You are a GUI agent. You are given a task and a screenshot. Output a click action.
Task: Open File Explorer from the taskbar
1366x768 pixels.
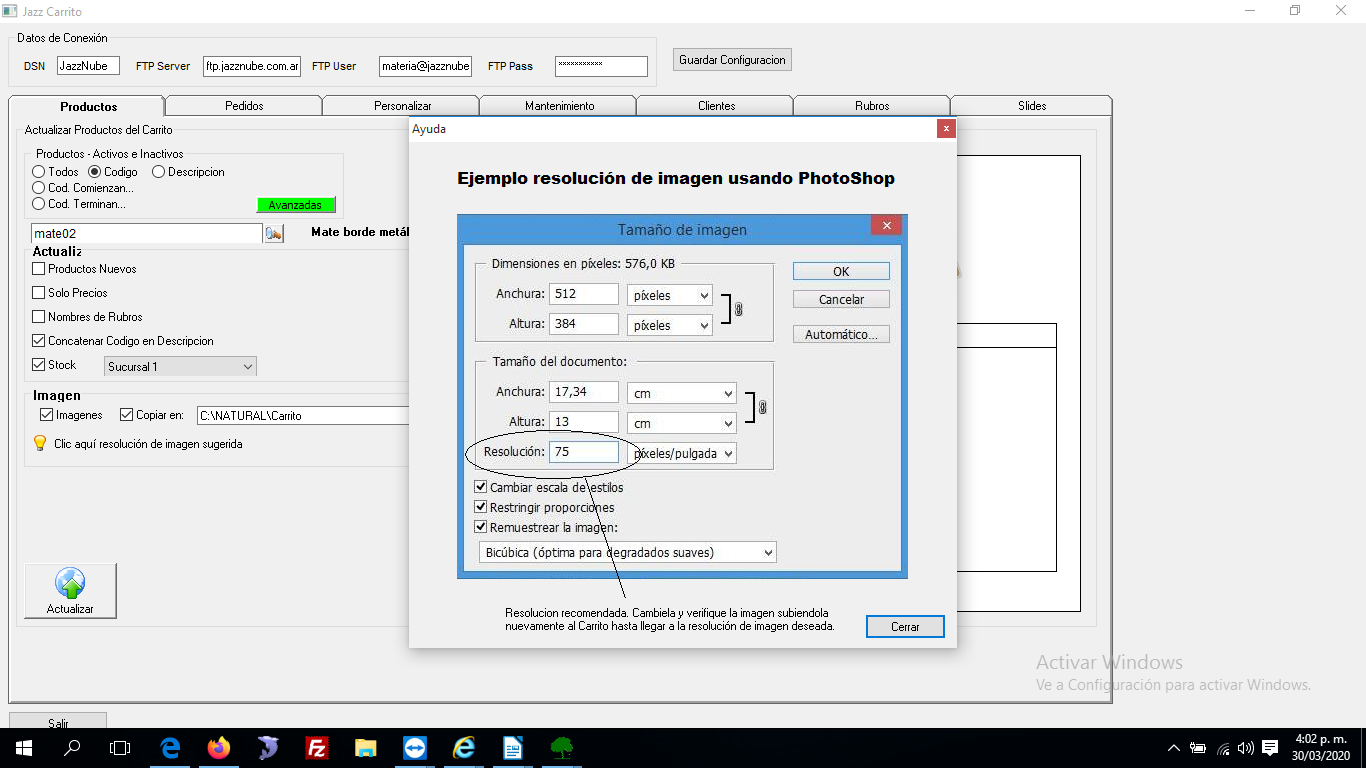point(366,748)
